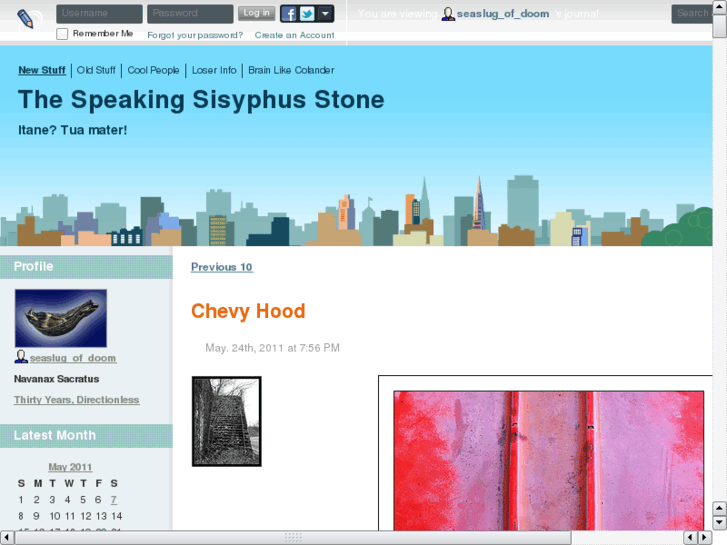Click the LiveJournal pencil logo icon
Viewport: 727px width, 545px height.
(x=28, y=19)
